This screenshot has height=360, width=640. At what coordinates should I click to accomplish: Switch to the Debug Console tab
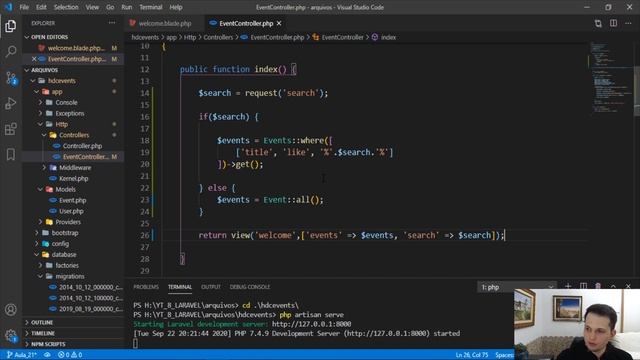tap(250, 287)
